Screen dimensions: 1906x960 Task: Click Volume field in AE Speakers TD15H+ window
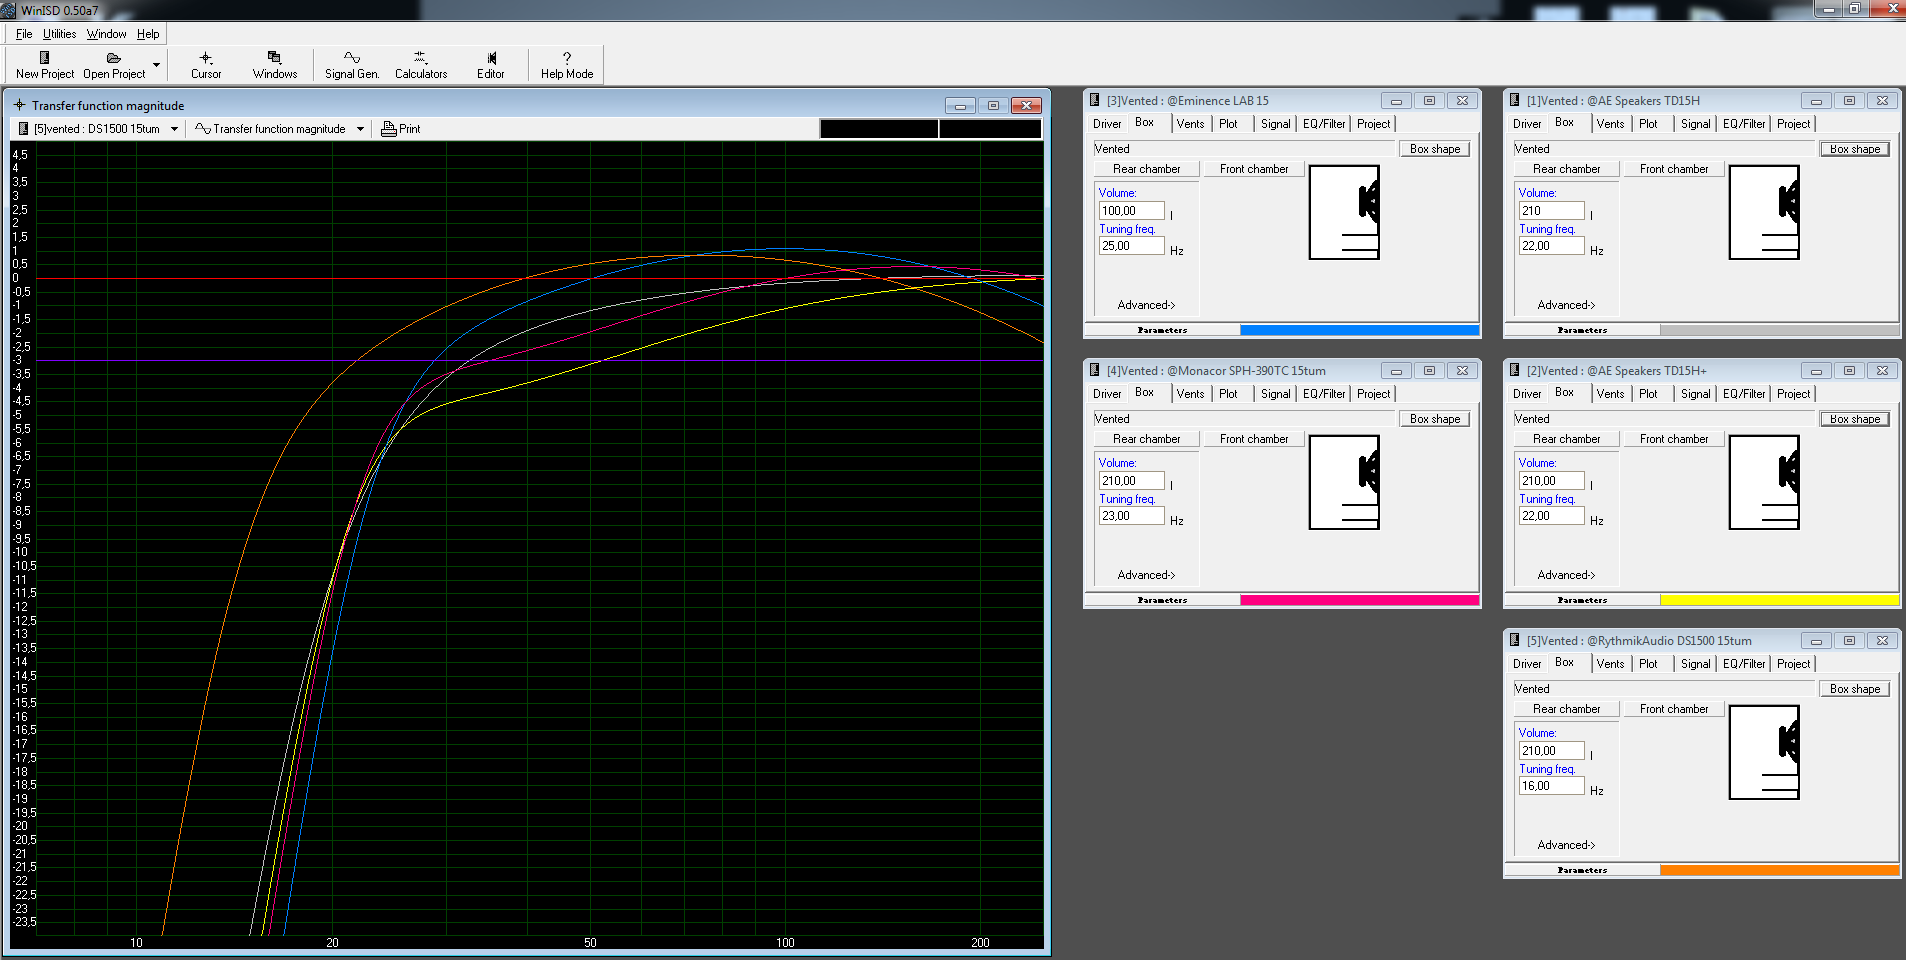click(x=1552, y=481)
